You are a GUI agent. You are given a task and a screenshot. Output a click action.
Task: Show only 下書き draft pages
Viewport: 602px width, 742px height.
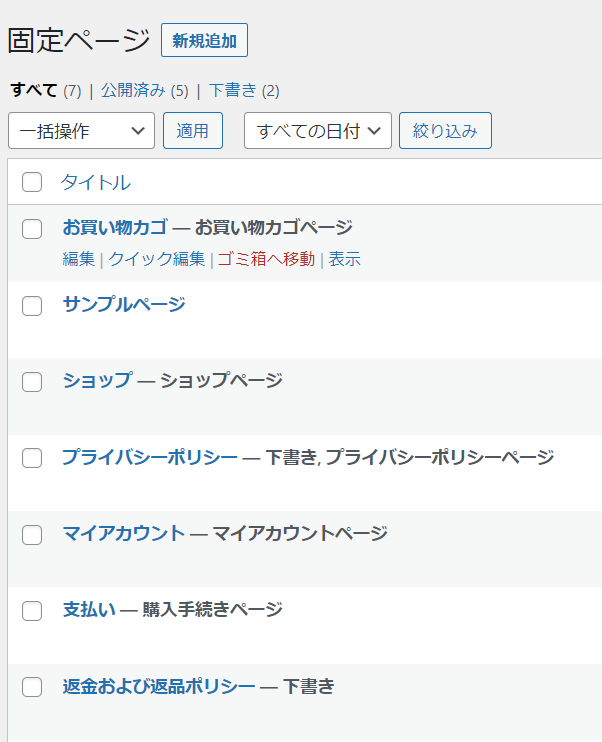232,90
